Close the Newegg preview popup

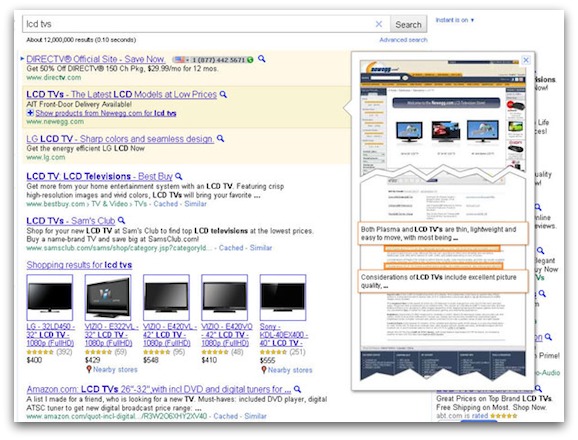[526, 60]
